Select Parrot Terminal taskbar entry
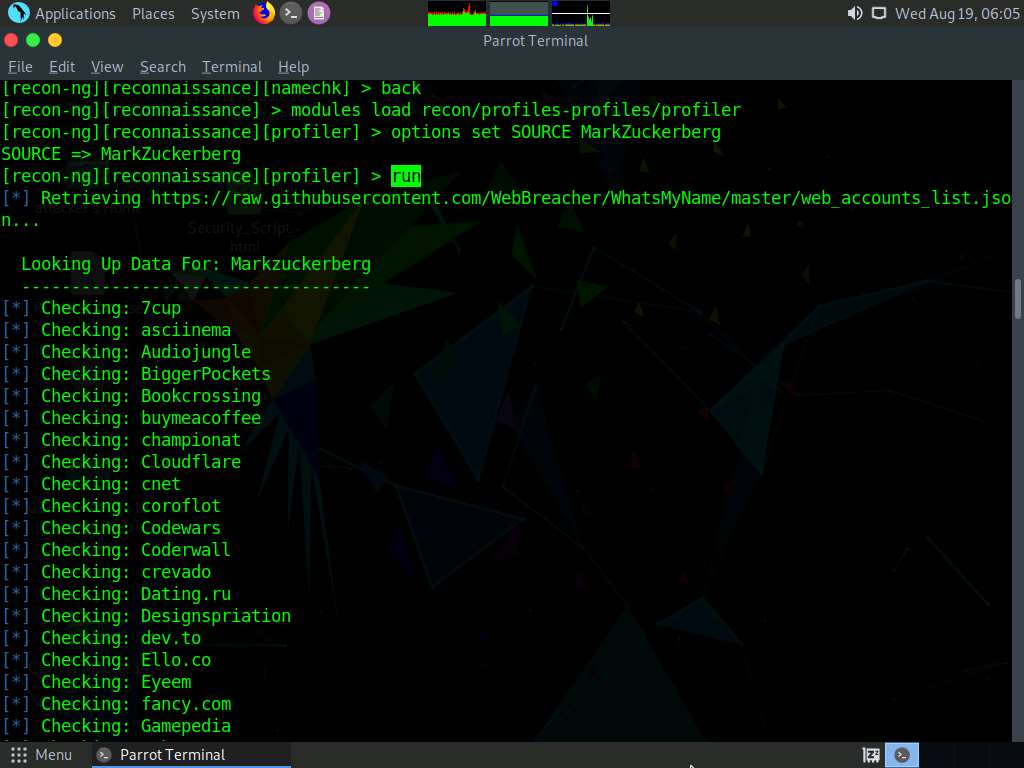Screen dimensions: 1024x768 (189, 755)
